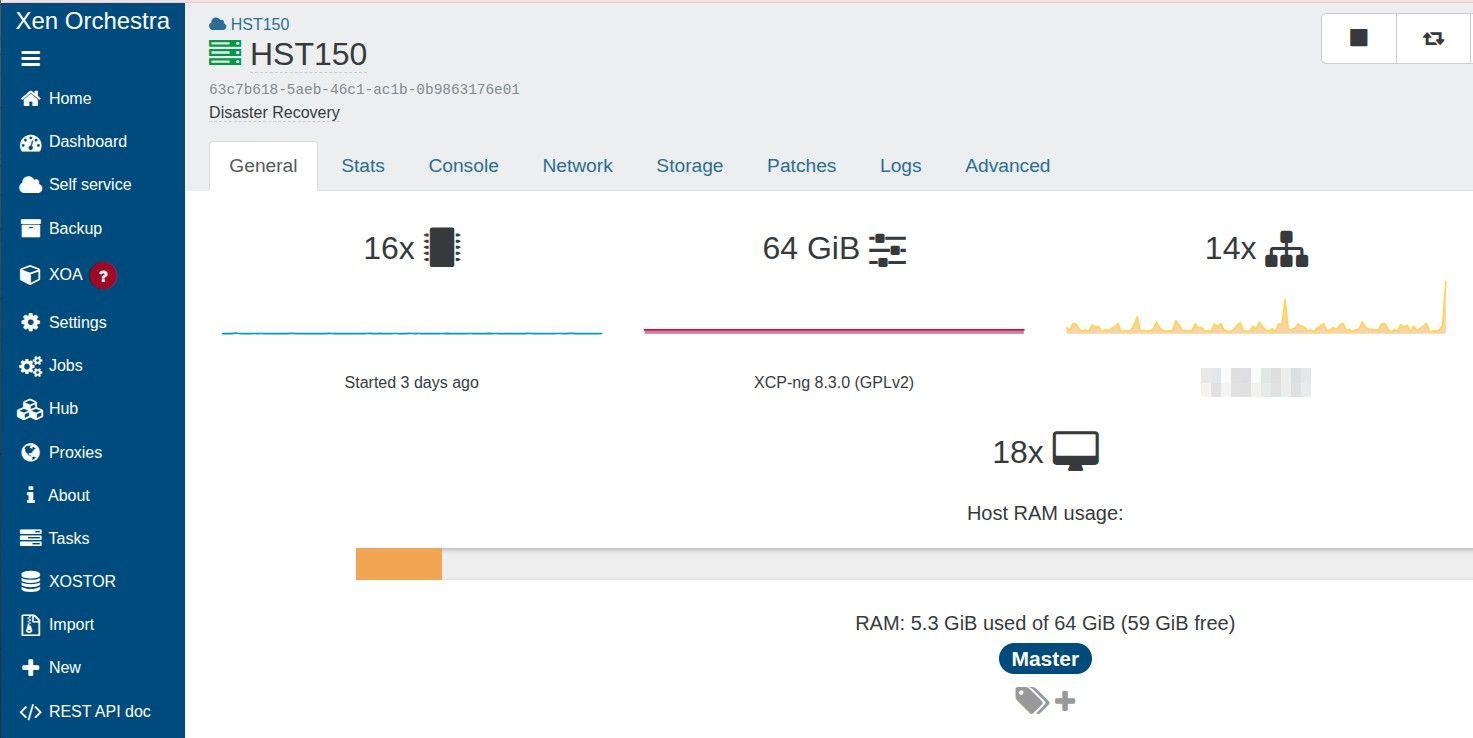Click the HST150 host name title

click(308, 54)
